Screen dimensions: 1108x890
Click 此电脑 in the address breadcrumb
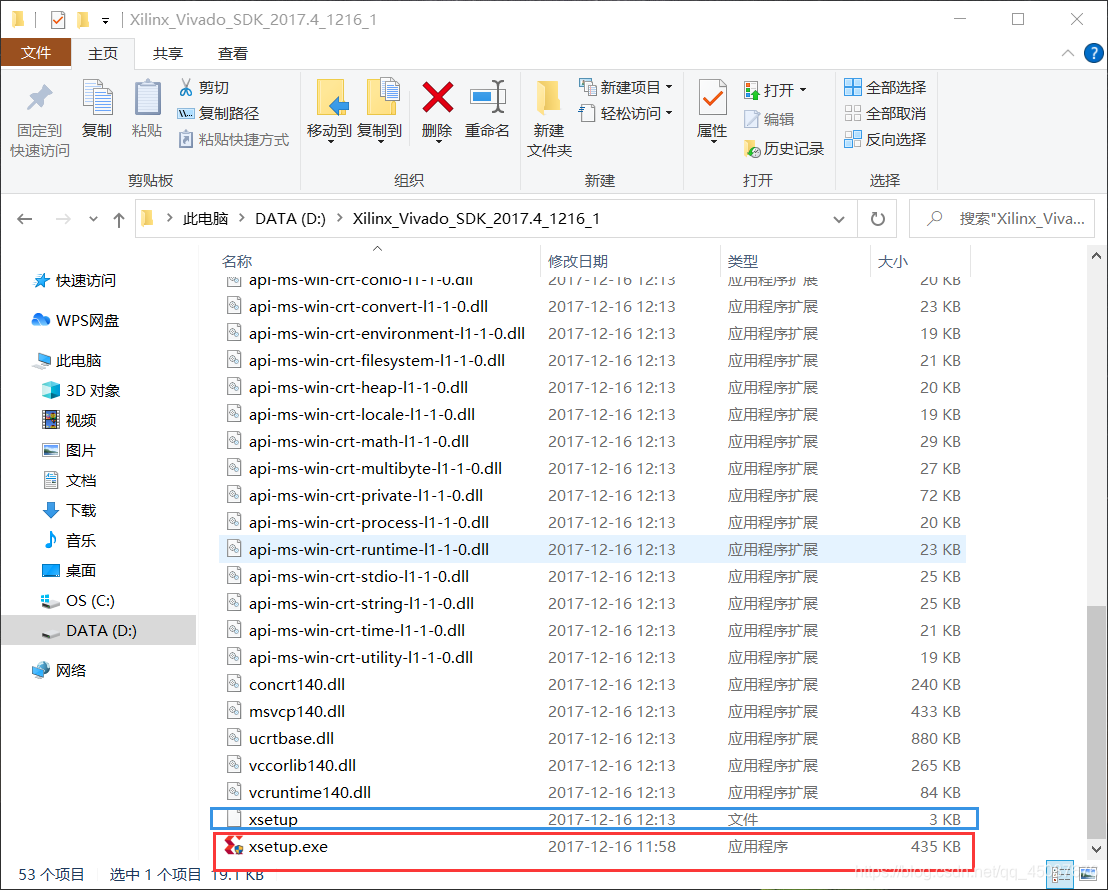coord(206,218)
